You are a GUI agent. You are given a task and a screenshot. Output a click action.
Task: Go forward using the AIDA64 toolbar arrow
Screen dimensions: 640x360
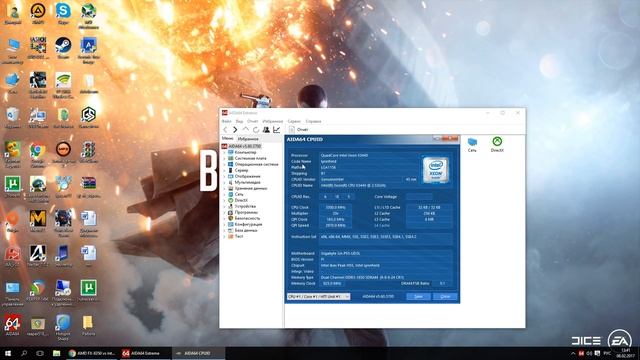235,130
